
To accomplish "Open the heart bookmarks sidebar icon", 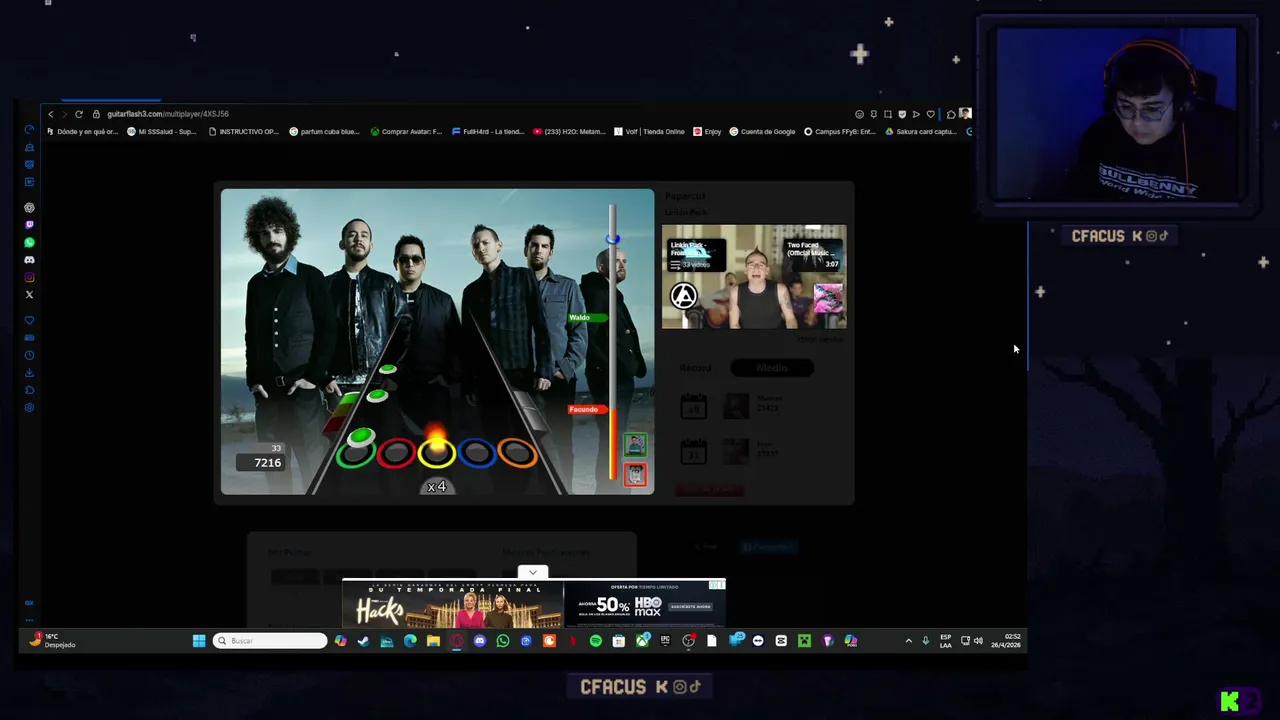I will (29, 320).
